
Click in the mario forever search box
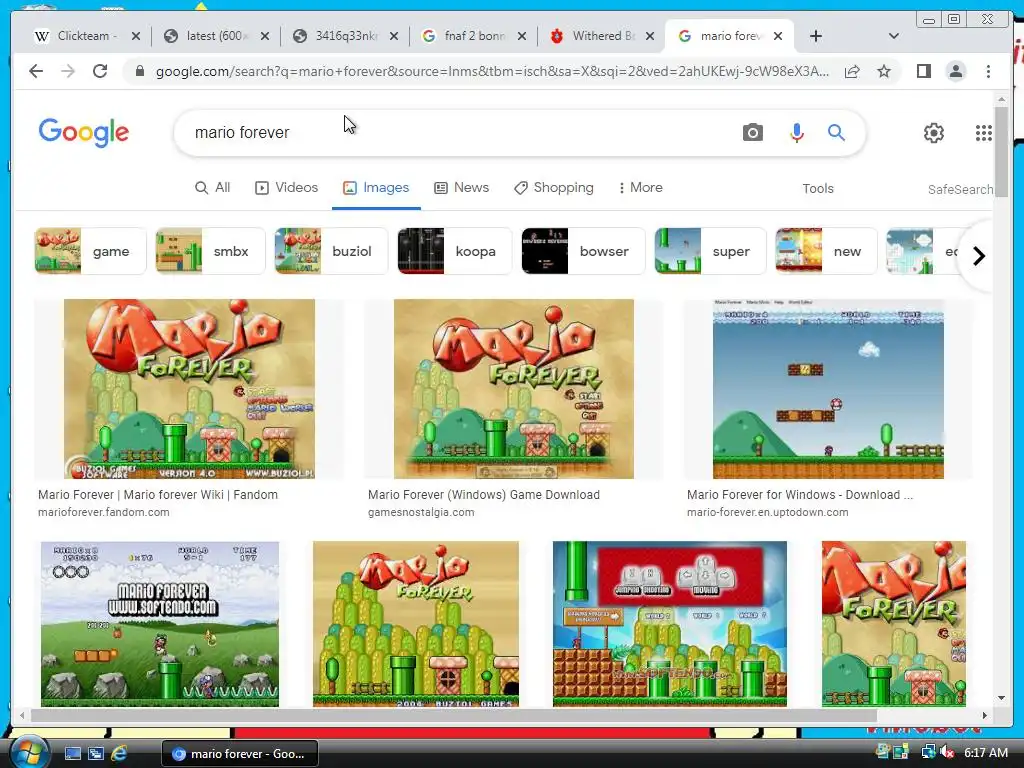[x=457, y=133]
